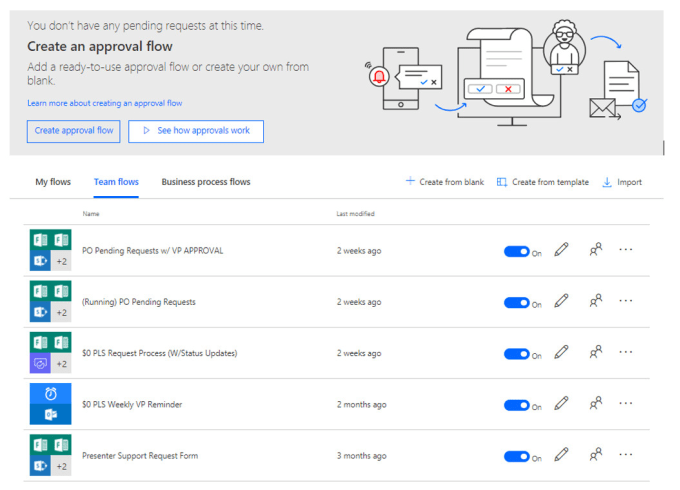Open more options for $0 PLS Weekly VP Reminder
This screenshot has width=680, height=490.
tap(626, 403)
